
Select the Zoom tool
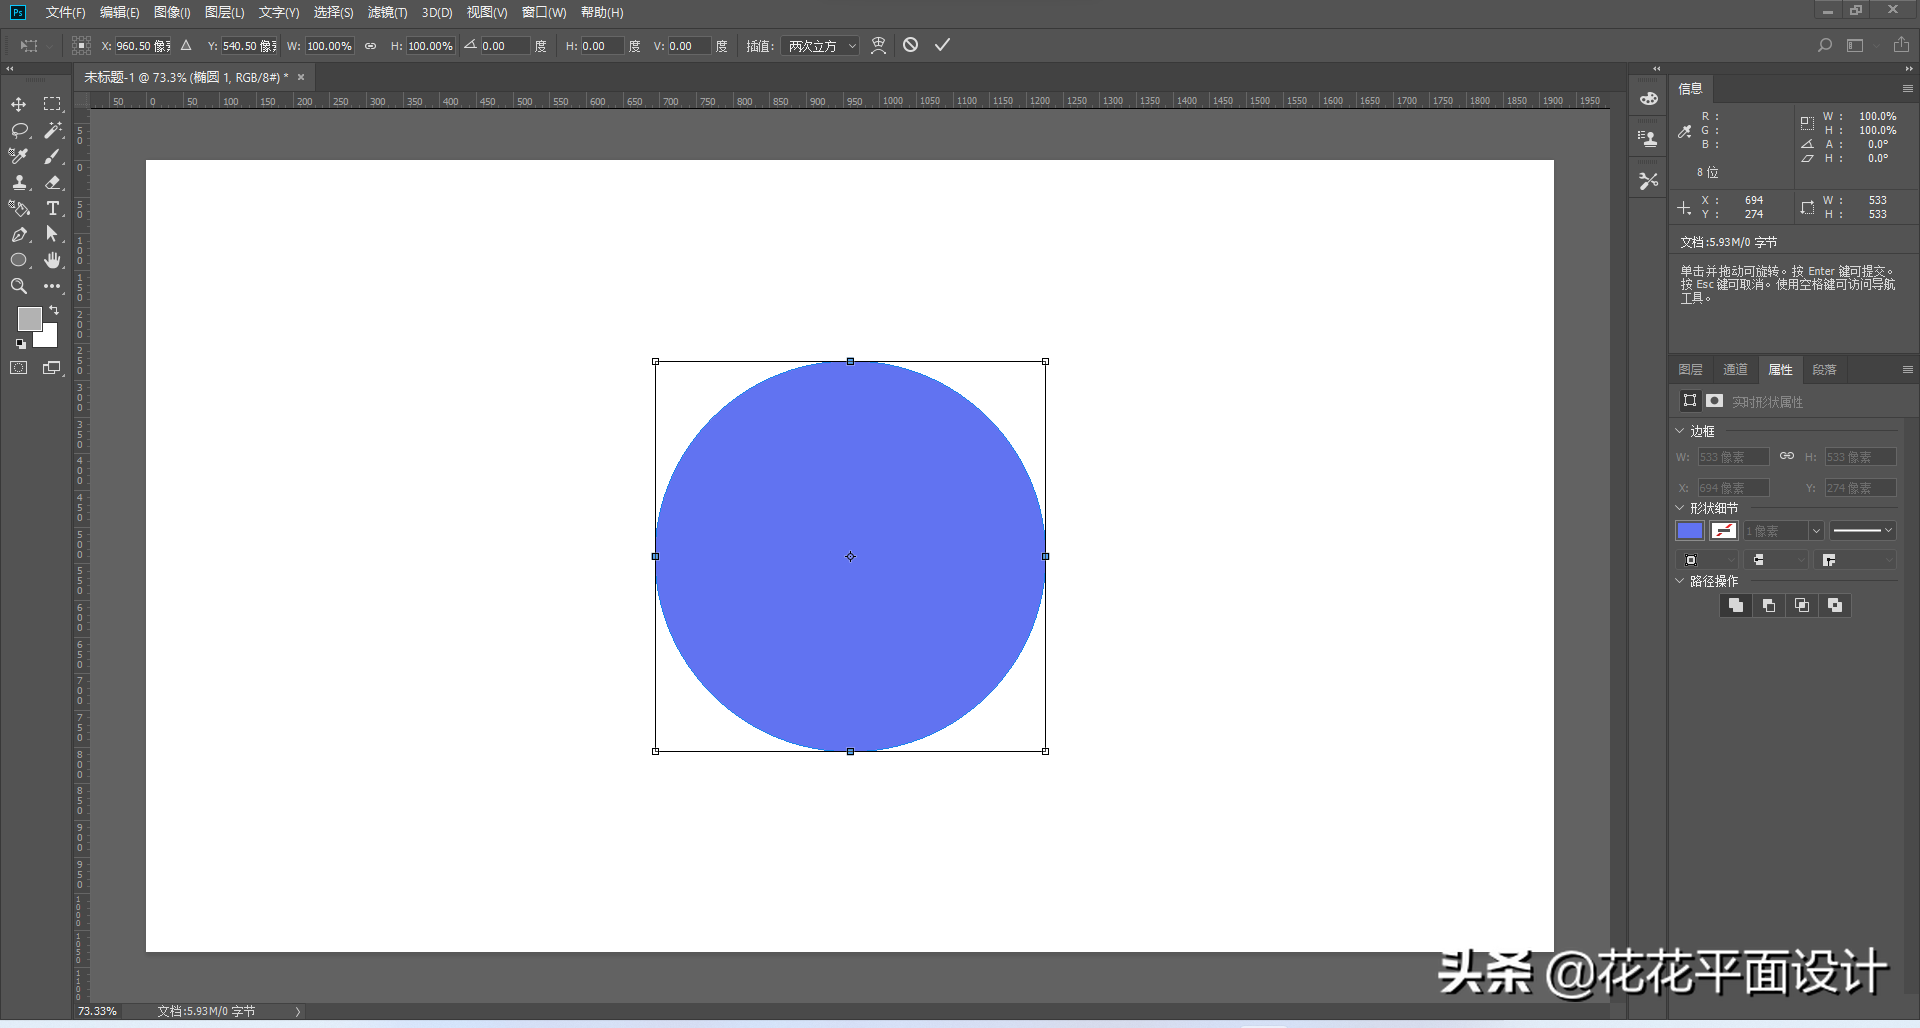click(x=19, y=286)
